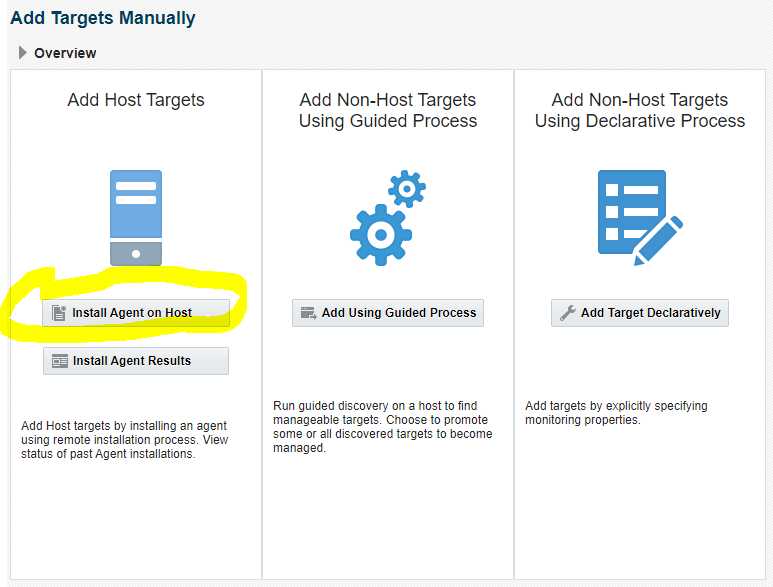Click the large blue gear icon
The height and width of the screenshot is (587, 773).
(381, 235)
